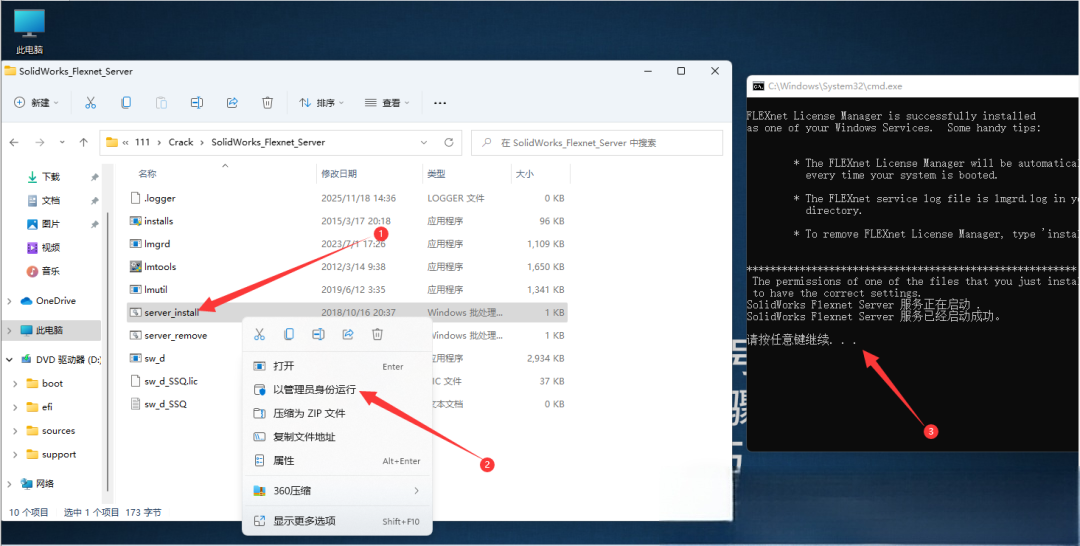
Task: Select the server_install batch file
Action: tap(348, 313)
